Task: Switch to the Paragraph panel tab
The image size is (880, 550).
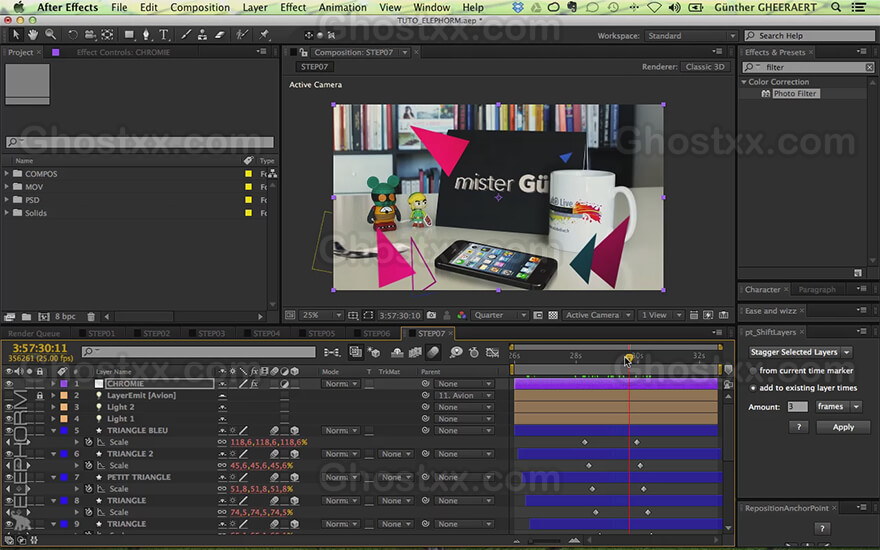Action: (x=817, y=290)
